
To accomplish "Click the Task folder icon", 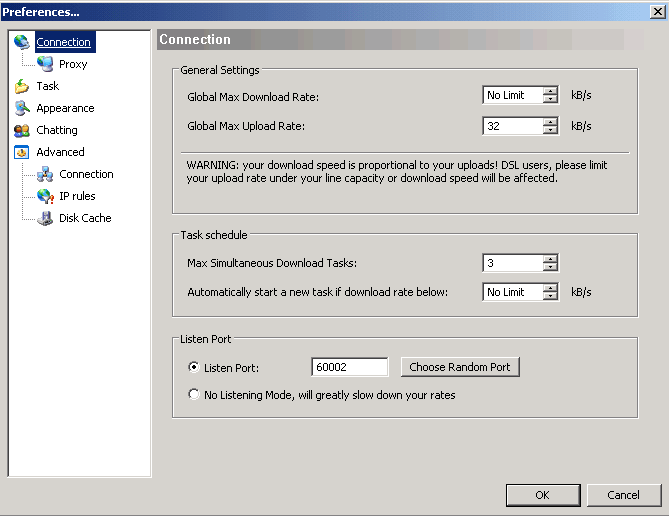I will pos(21,86).
